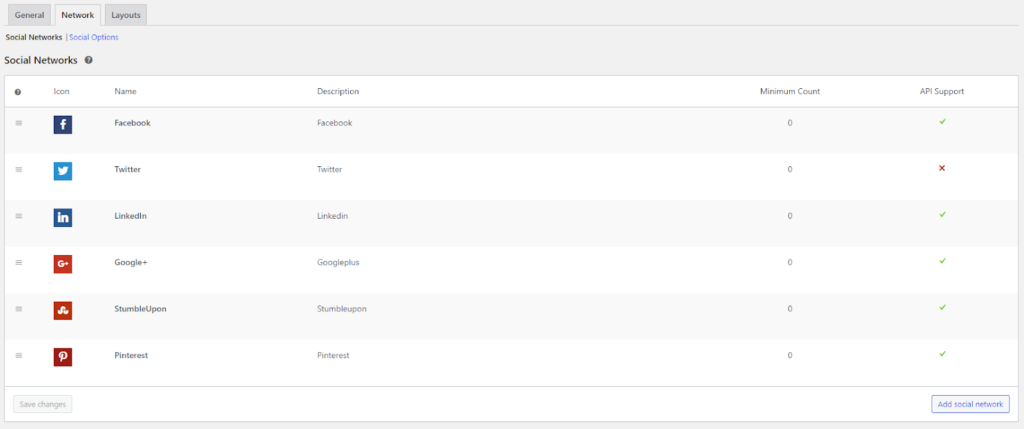Switch to the General tab
1024x429 pixels.
coord(29,15)
